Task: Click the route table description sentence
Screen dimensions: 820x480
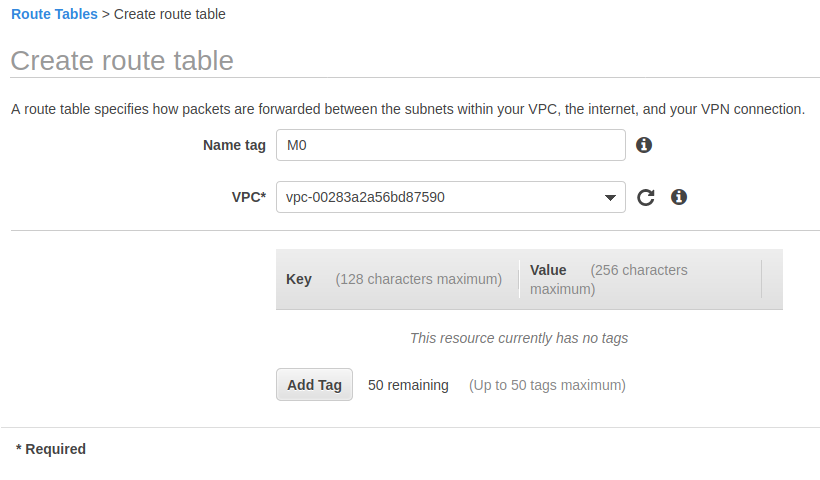Action: click(408, 109)
